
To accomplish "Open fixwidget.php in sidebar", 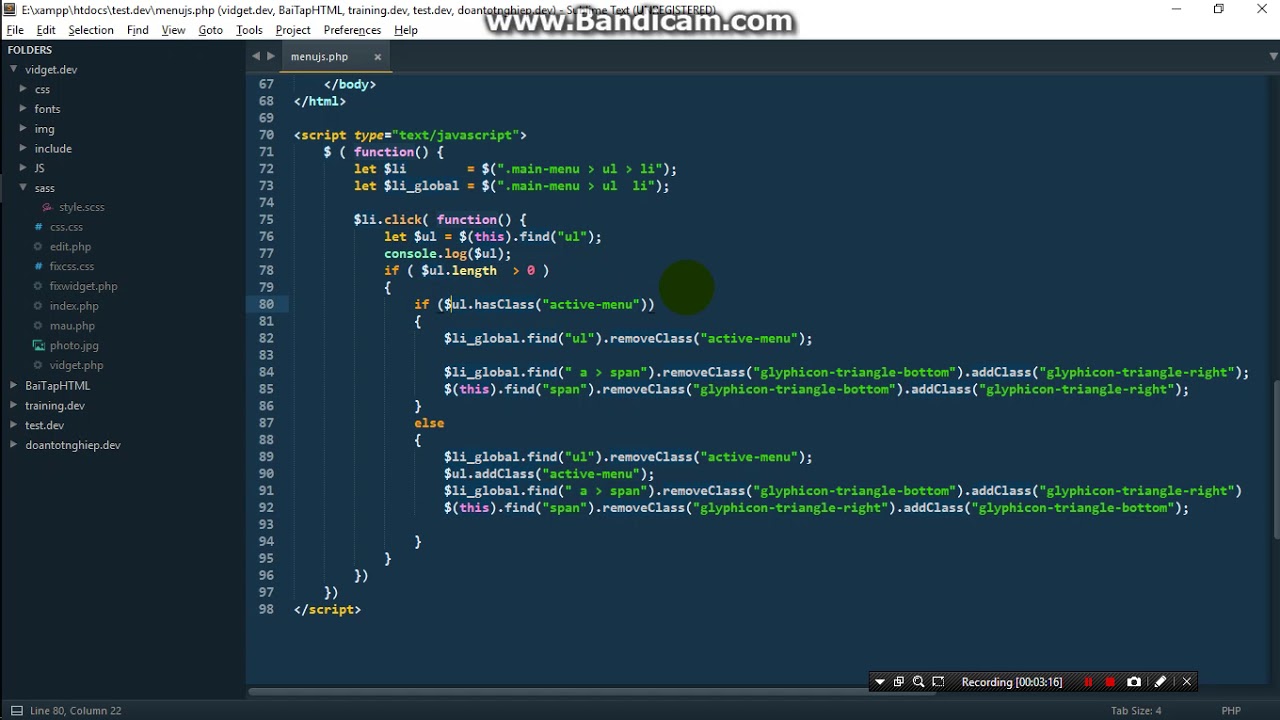I will [x=83, y=286].
